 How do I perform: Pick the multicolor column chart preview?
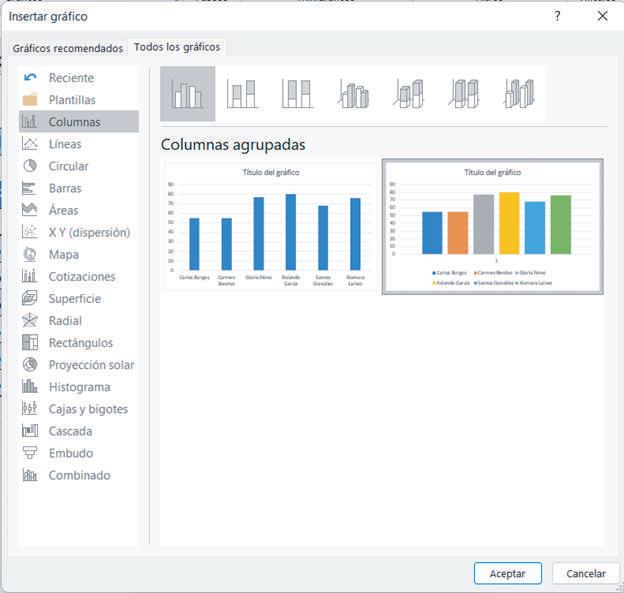click(492, 227)
